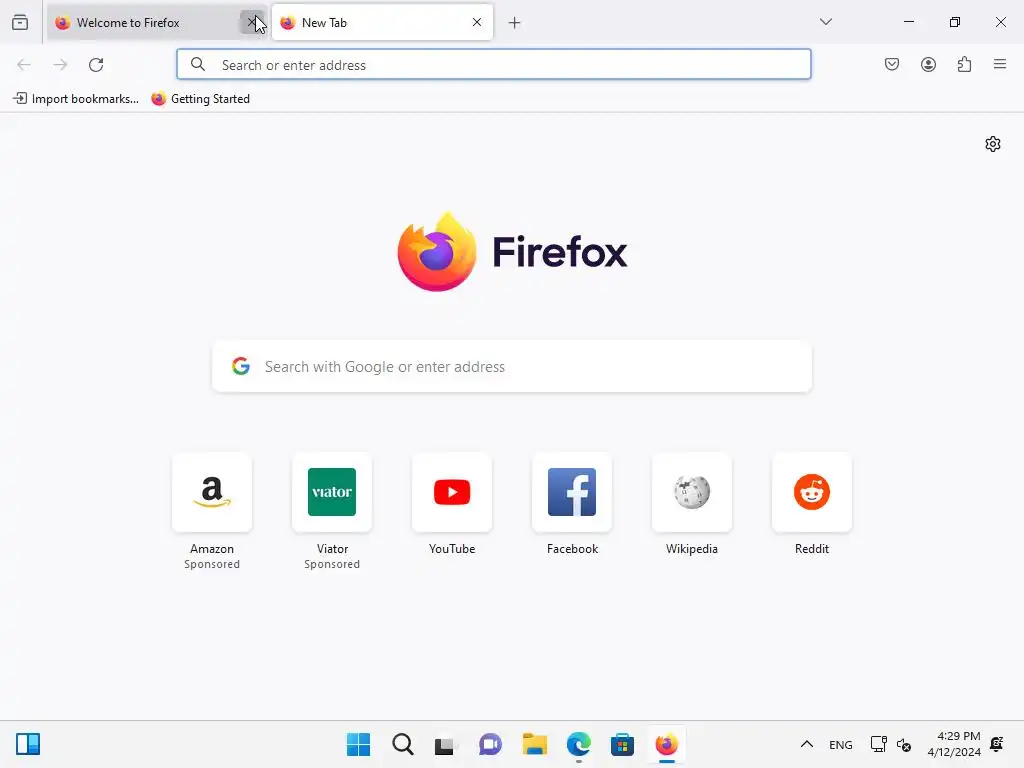Show hidden system tray icons

pos(807,744)
